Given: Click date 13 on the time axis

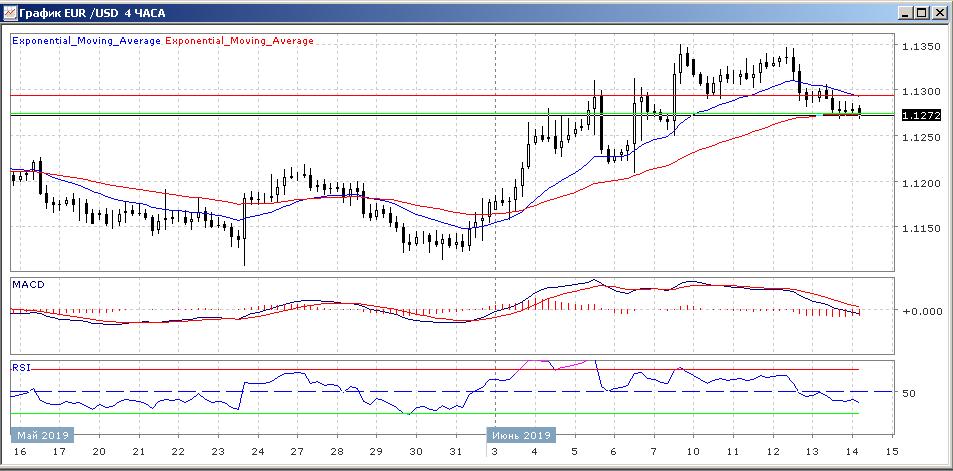Looking at the screenshot, I should (813, 452).
